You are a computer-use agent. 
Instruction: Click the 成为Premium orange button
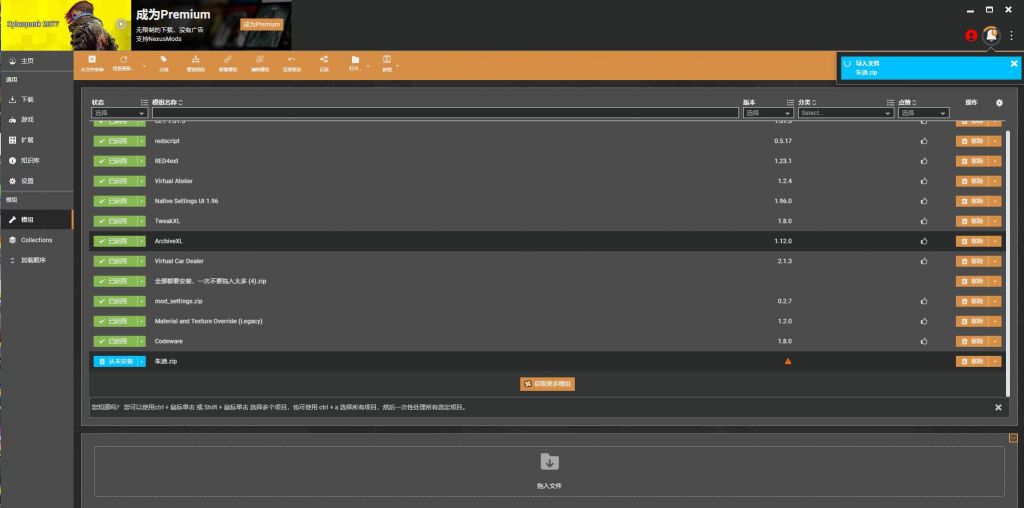261,24
